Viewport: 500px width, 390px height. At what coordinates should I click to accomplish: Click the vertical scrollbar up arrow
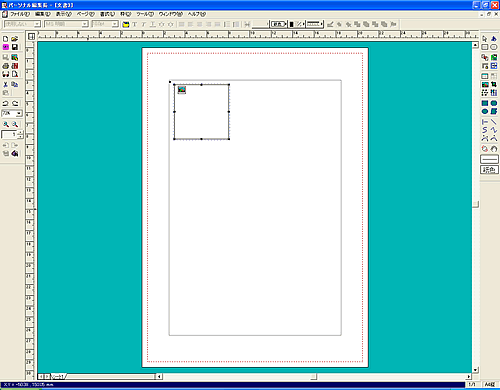click(475, 45)
